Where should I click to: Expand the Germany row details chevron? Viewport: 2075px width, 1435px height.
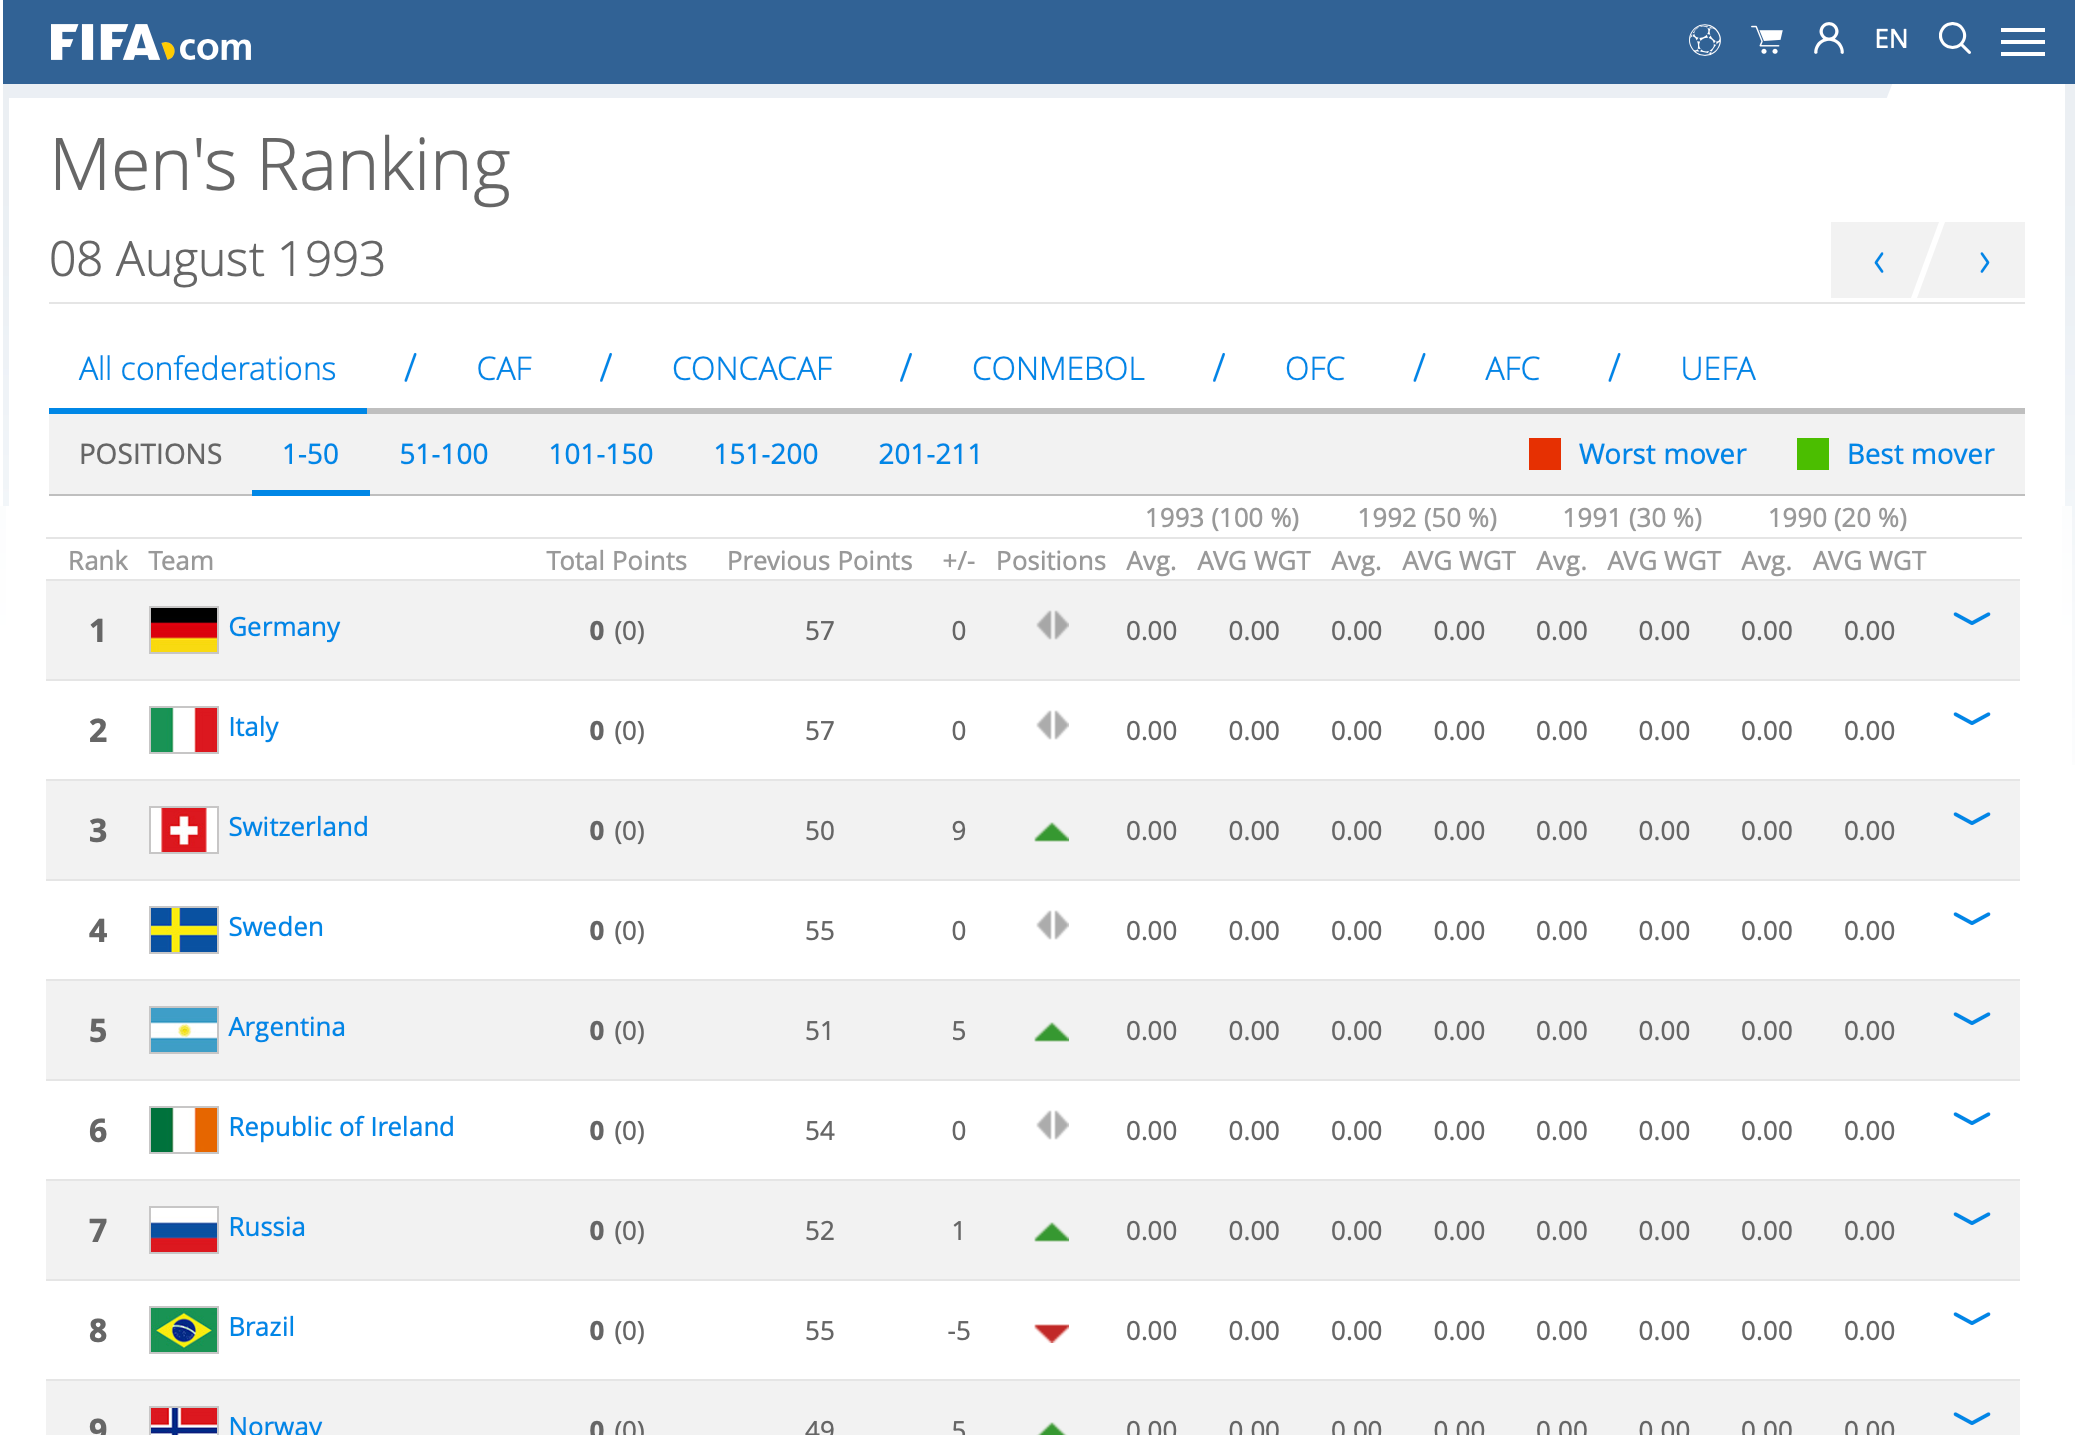pyautogui.click(x=1971, y=619)
